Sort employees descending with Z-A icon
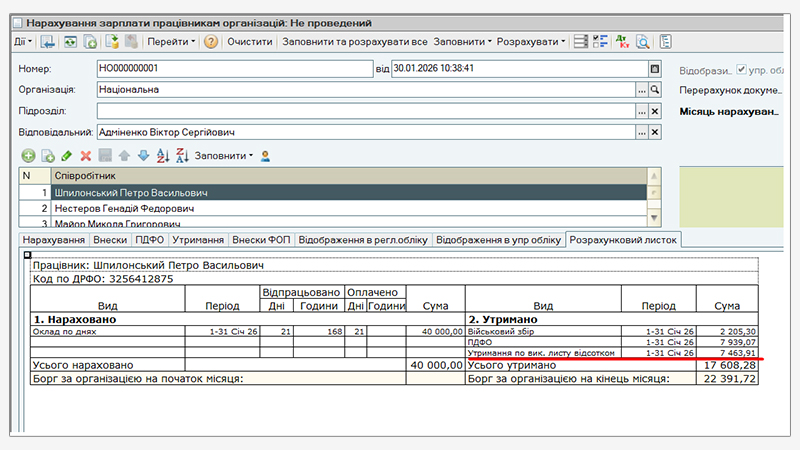This screenshot has width=800, height=450. 182,156
